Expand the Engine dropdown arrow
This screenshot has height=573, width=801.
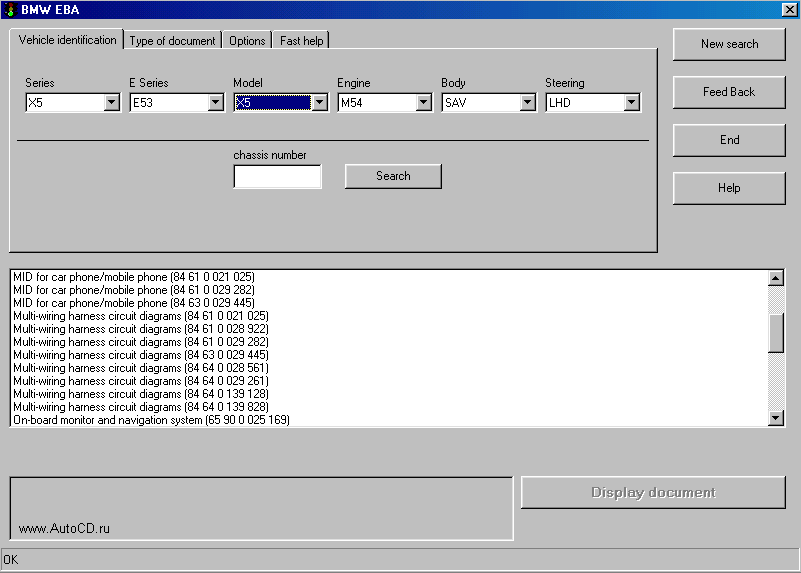point(423,103)
